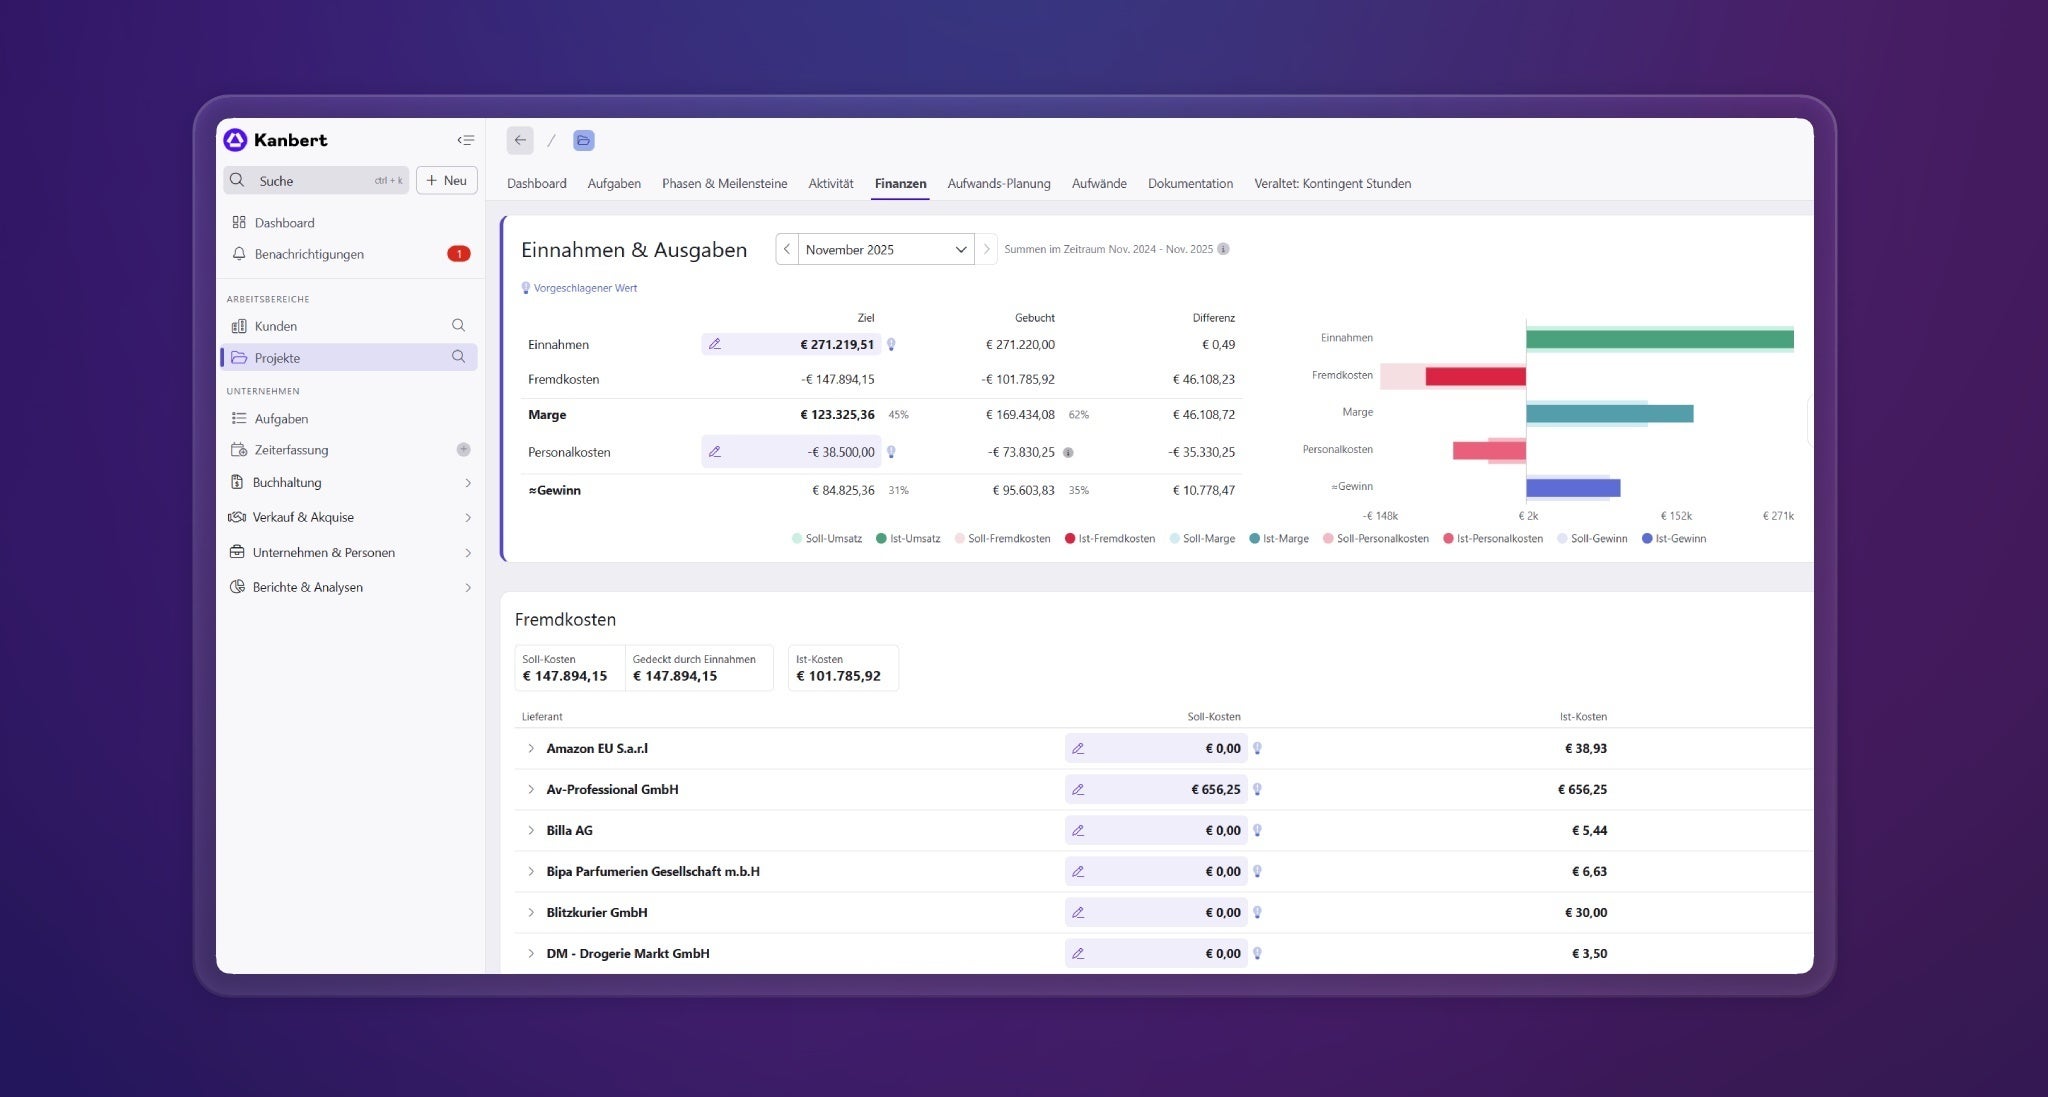This screenshot has width=2048, height=1097.
Task: Click the info icon beside the Nov. 2024 - Nov. 2025 range
Action: (1224, 249)
